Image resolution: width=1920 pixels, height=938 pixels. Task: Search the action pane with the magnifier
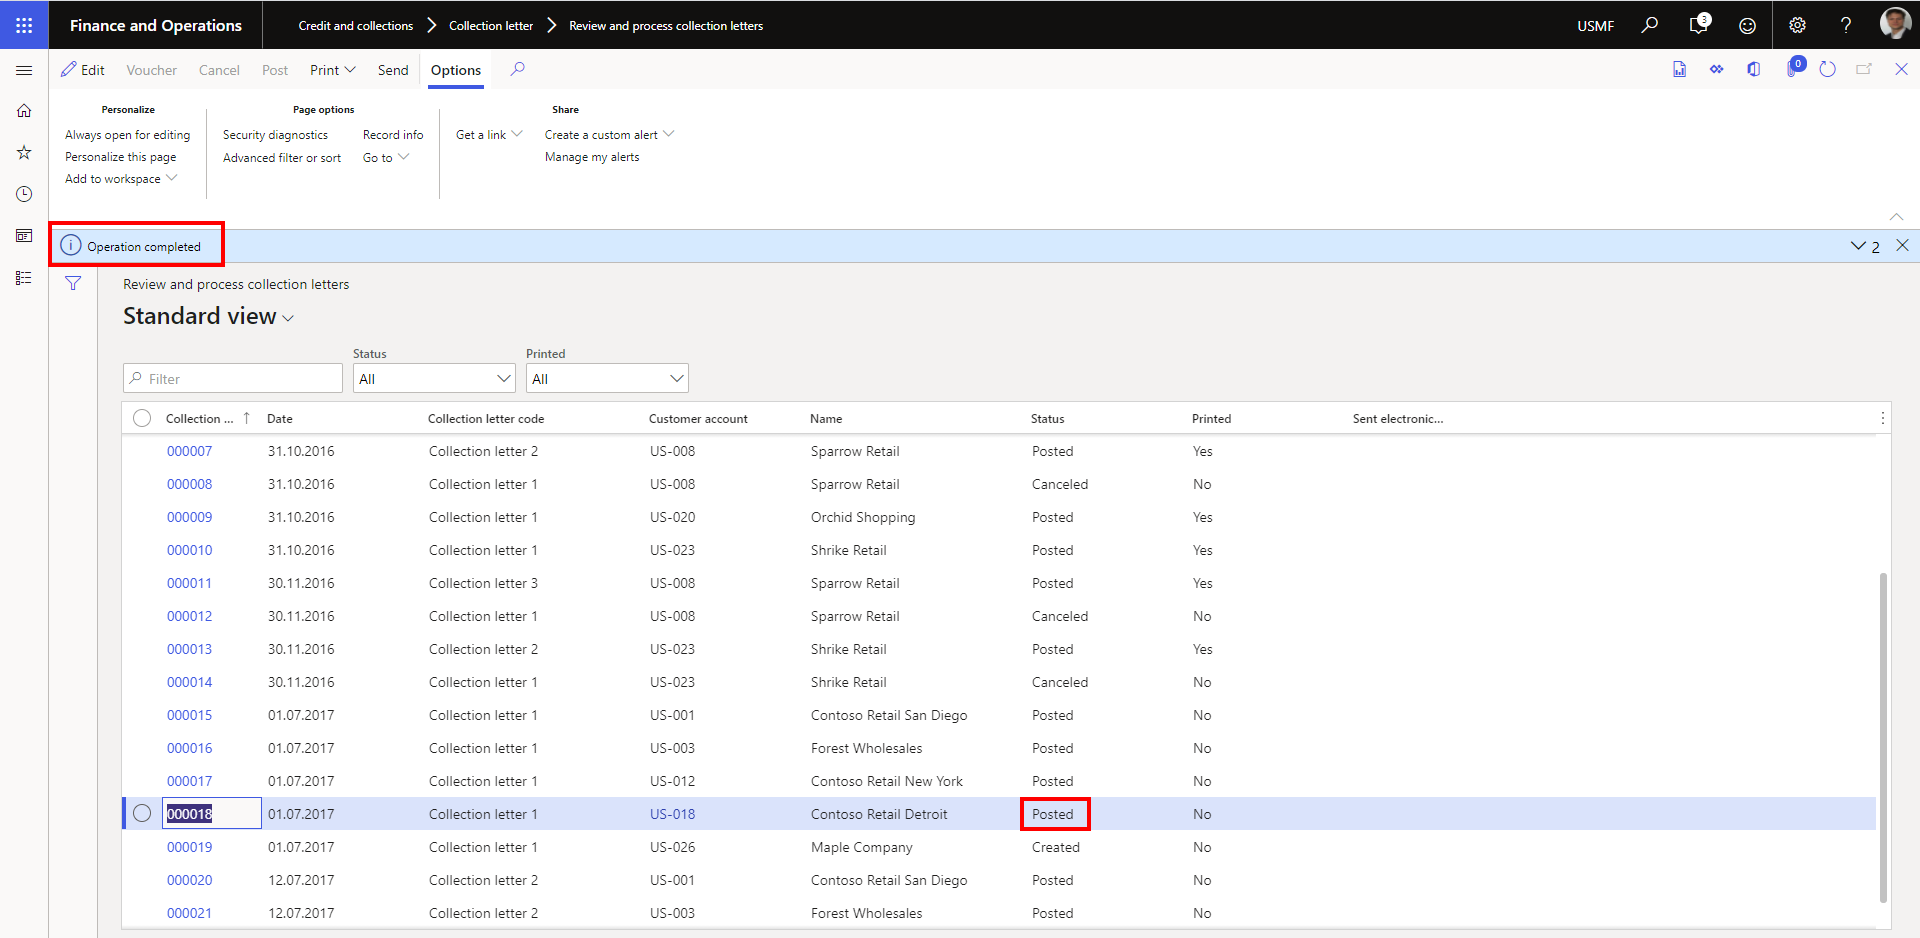pyautogui.click(x=517, y=69)
